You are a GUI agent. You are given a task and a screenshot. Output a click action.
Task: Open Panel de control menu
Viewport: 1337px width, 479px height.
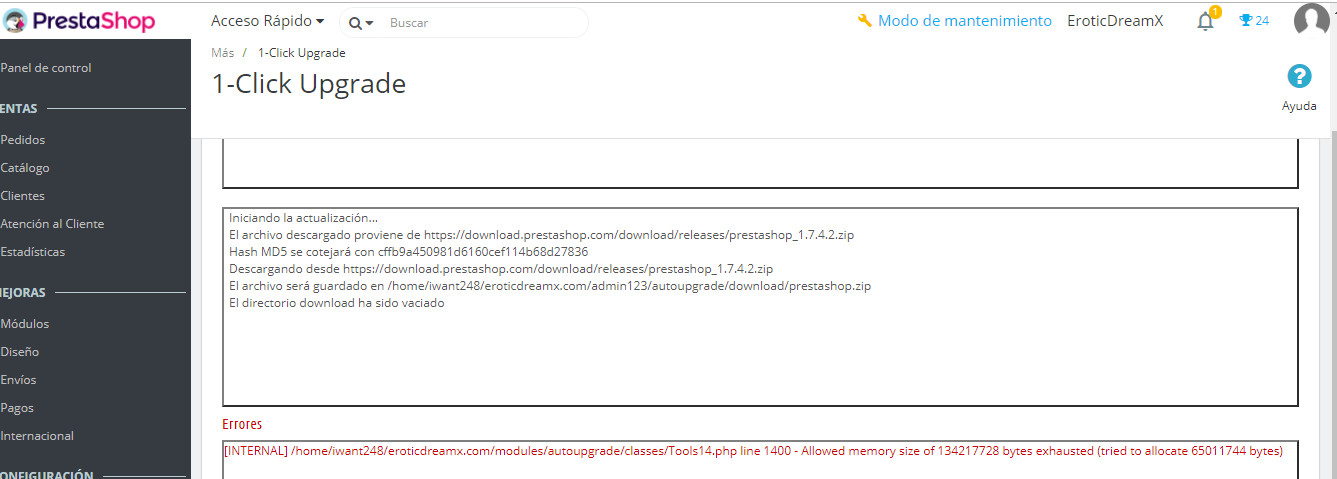[x=46, y=68]
